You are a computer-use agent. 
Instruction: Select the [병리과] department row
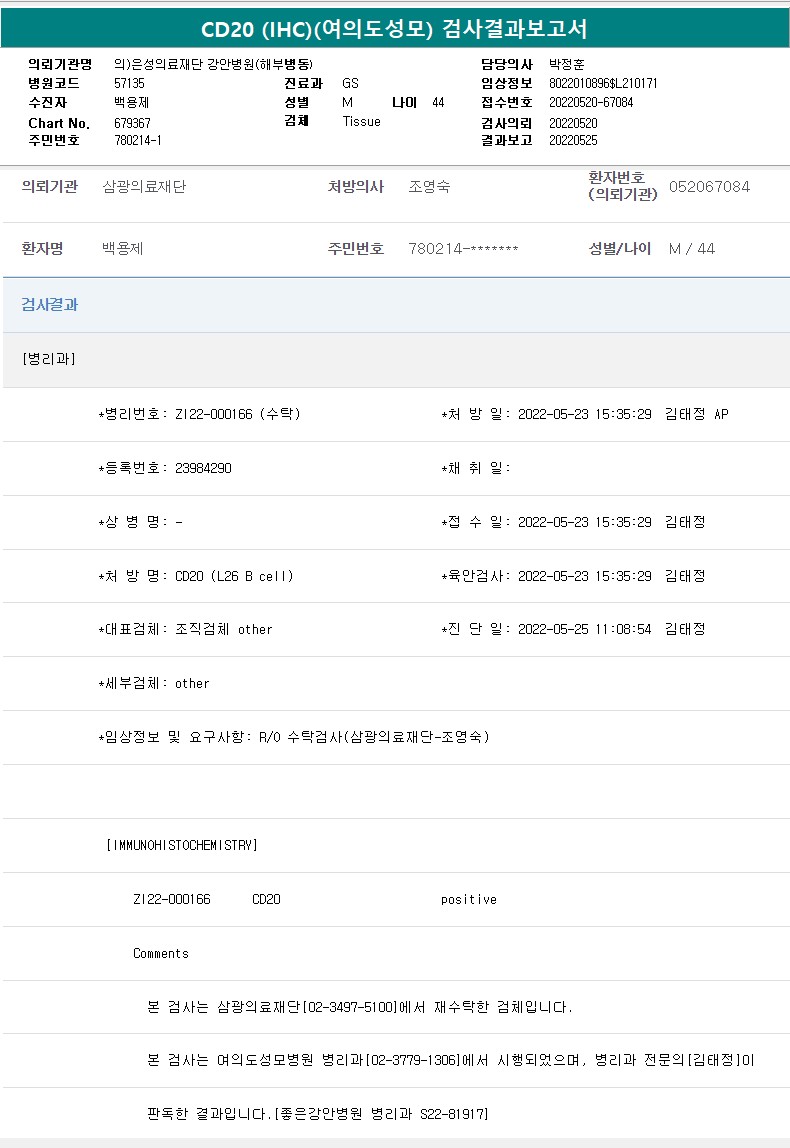point(49,359)
